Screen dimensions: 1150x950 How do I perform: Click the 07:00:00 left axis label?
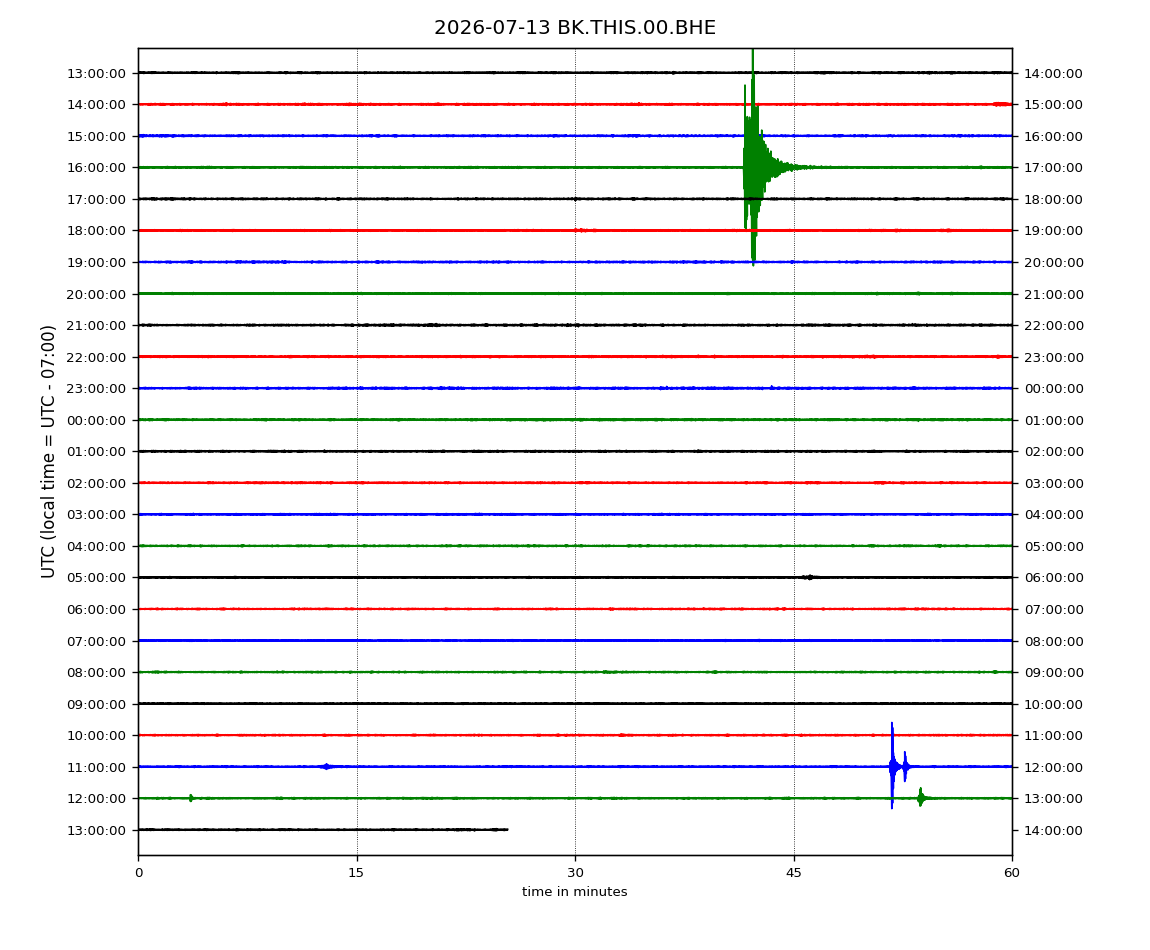[96, 641]
